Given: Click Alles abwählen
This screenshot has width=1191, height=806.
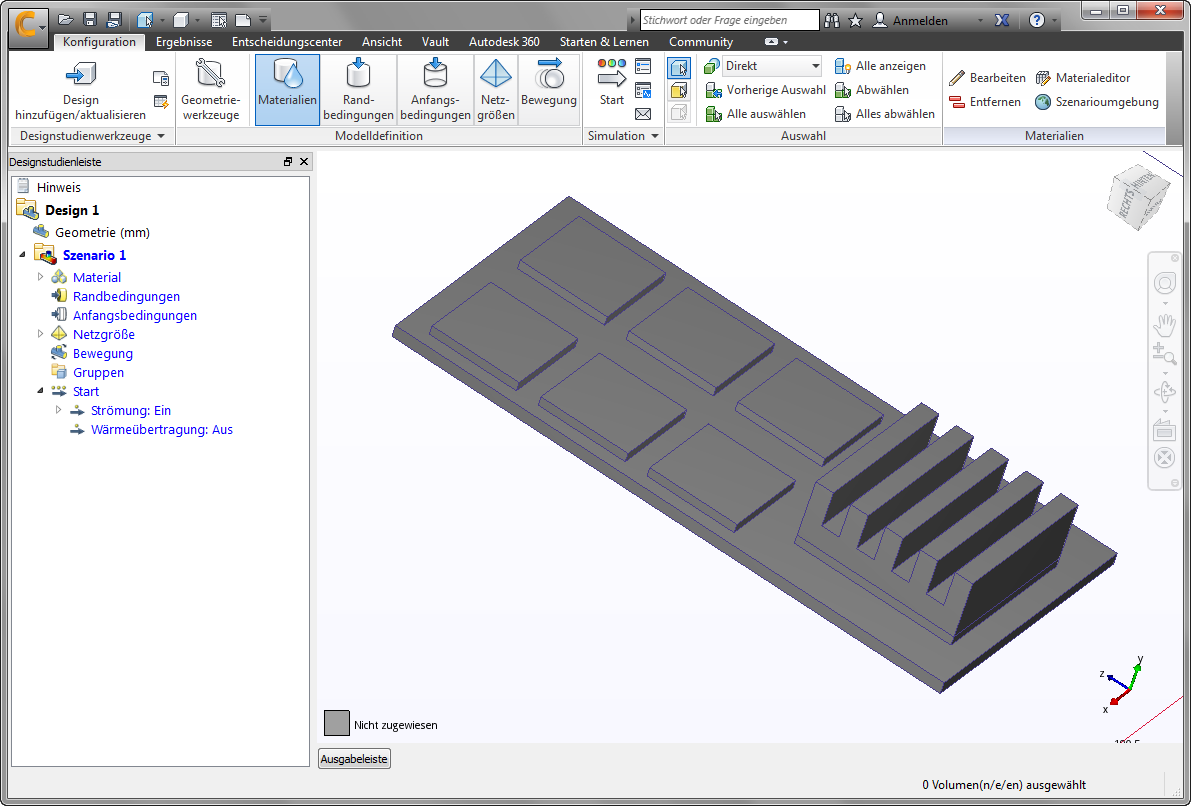Looking at the screenshot, I should (885, 114).
